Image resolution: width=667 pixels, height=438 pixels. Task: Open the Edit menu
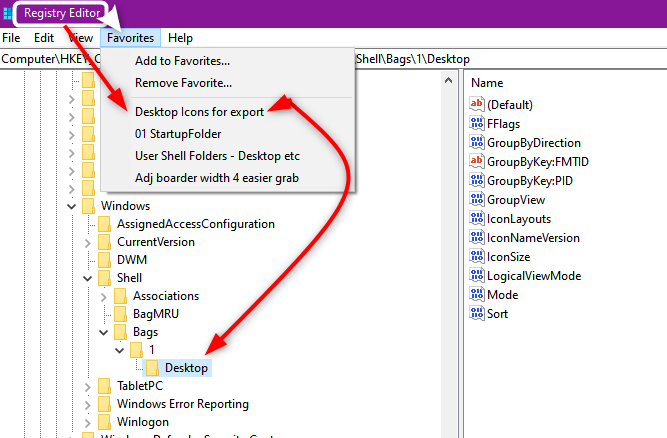[44, 38]
